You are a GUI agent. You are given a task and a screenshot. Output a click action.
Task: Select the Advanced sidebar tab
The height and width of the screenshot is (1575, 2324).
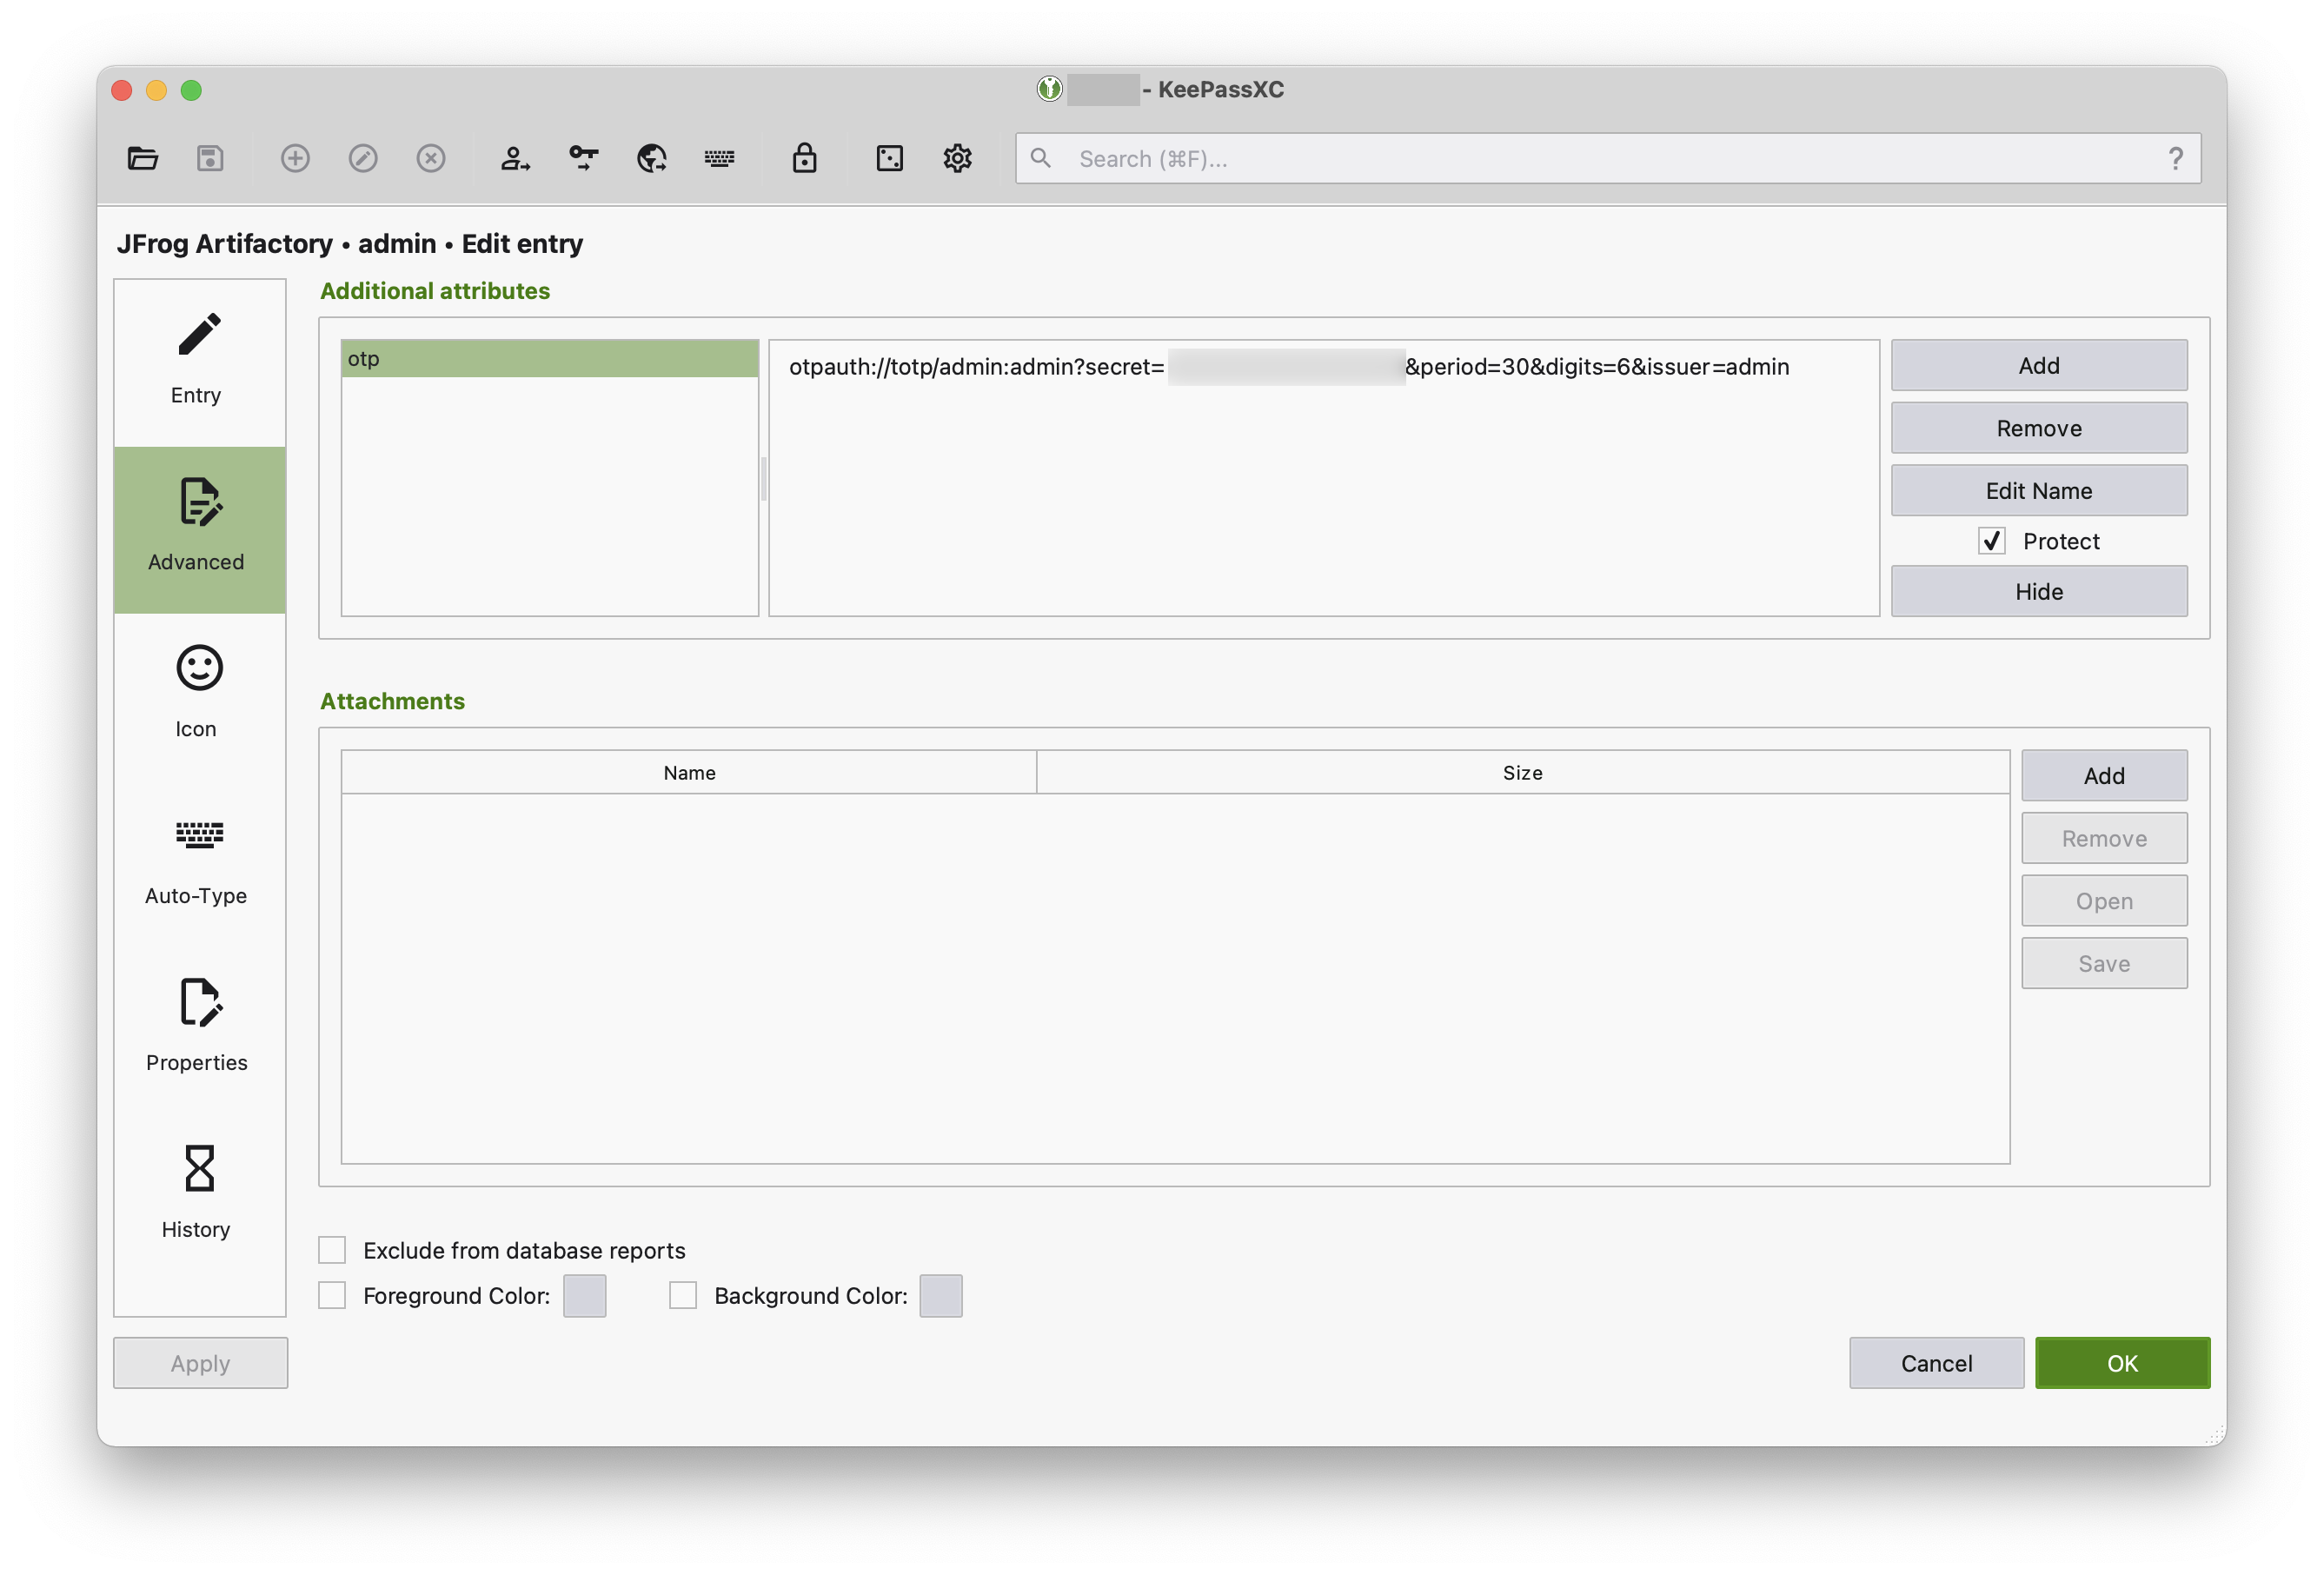[199, 529]
